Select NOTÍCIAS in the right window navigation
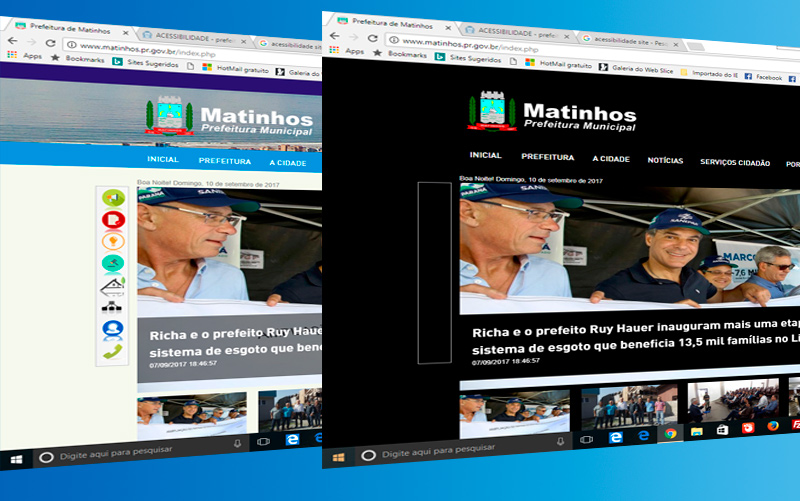 point(665,160)
